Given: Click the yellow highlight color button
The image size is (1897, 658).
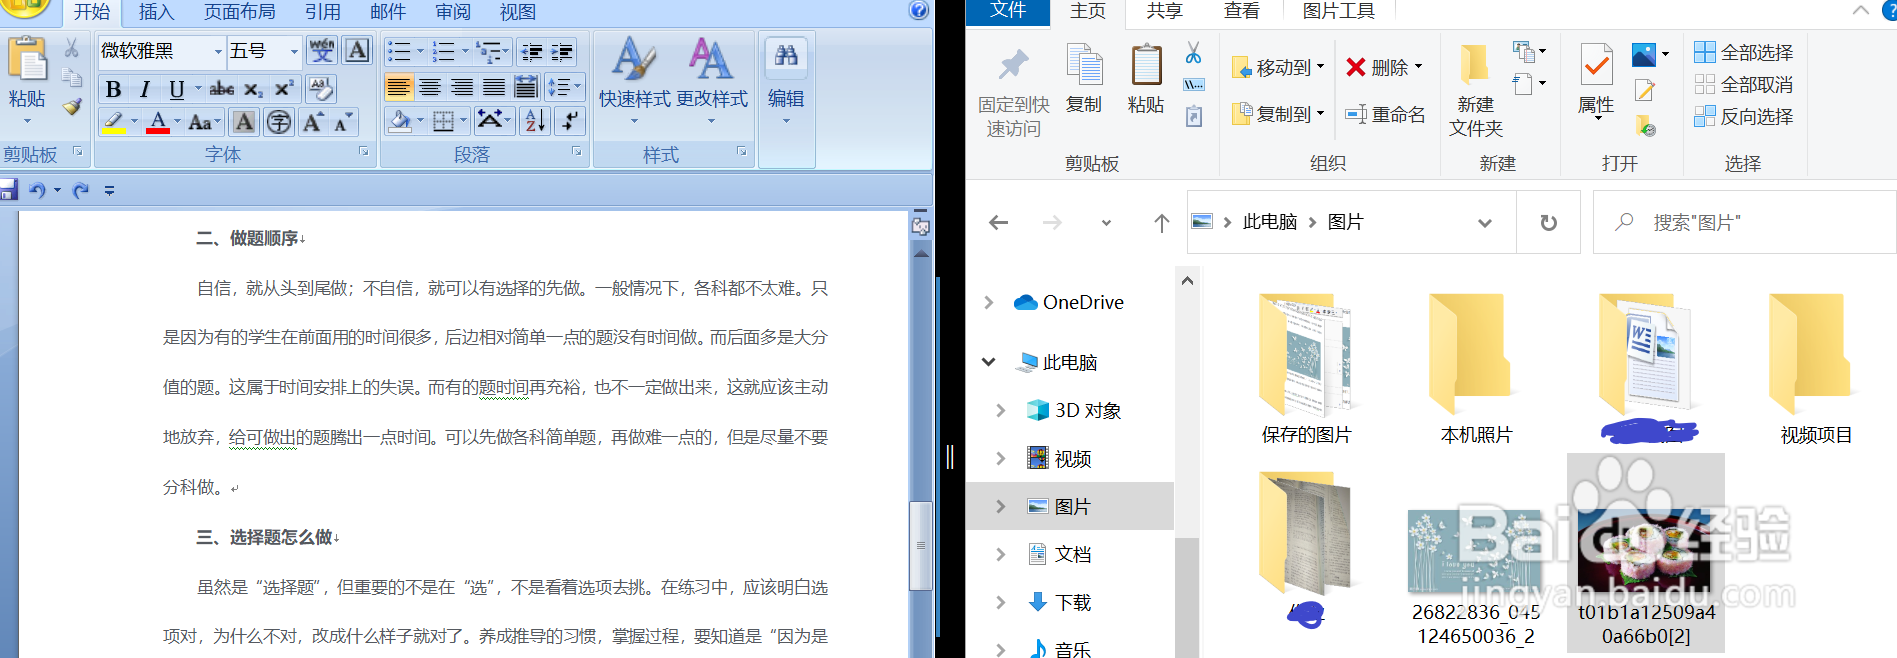Looking at the screenshot, I should 113,122.
